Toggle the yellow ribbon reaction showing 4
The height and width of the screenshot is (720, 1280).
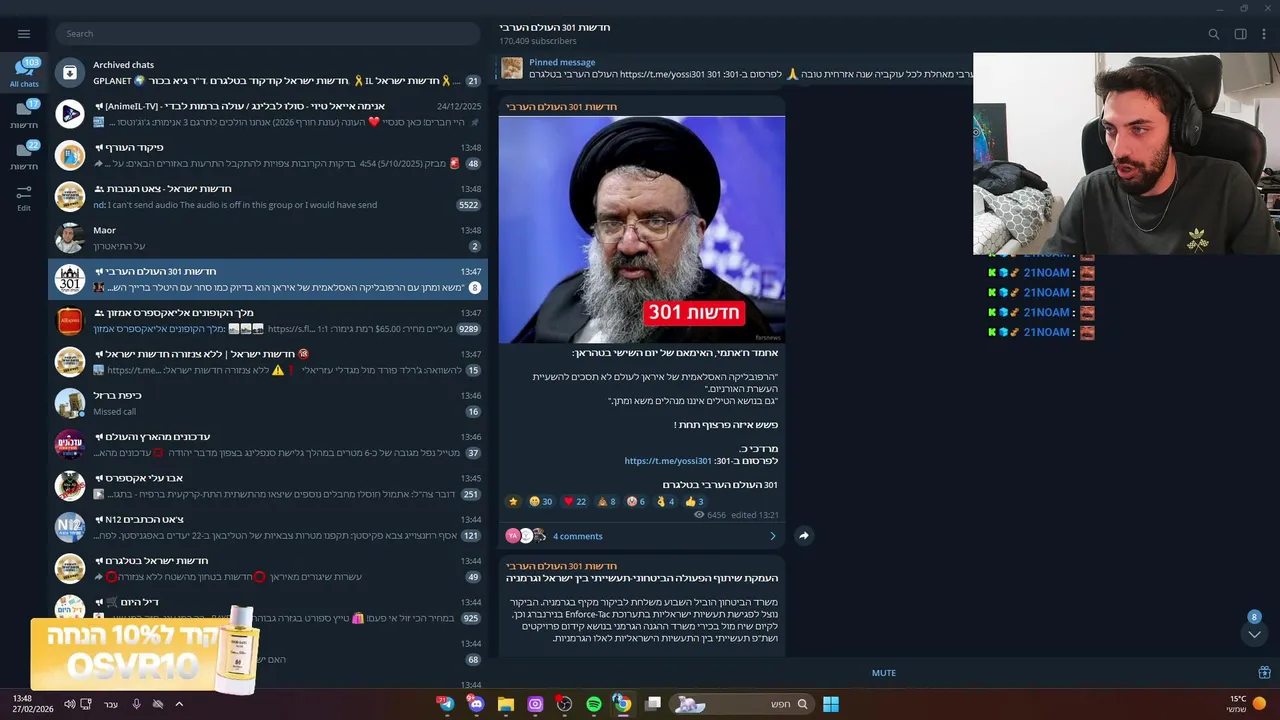666,501
